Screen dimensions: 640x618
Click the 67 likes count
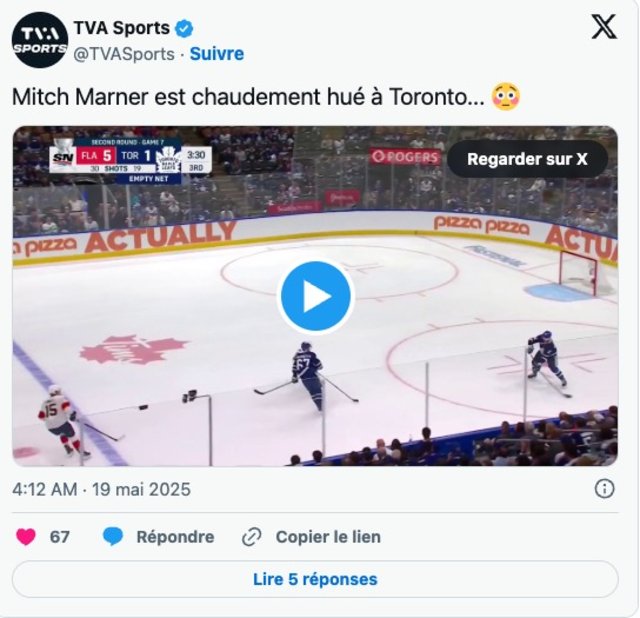(x=60, y=537)
